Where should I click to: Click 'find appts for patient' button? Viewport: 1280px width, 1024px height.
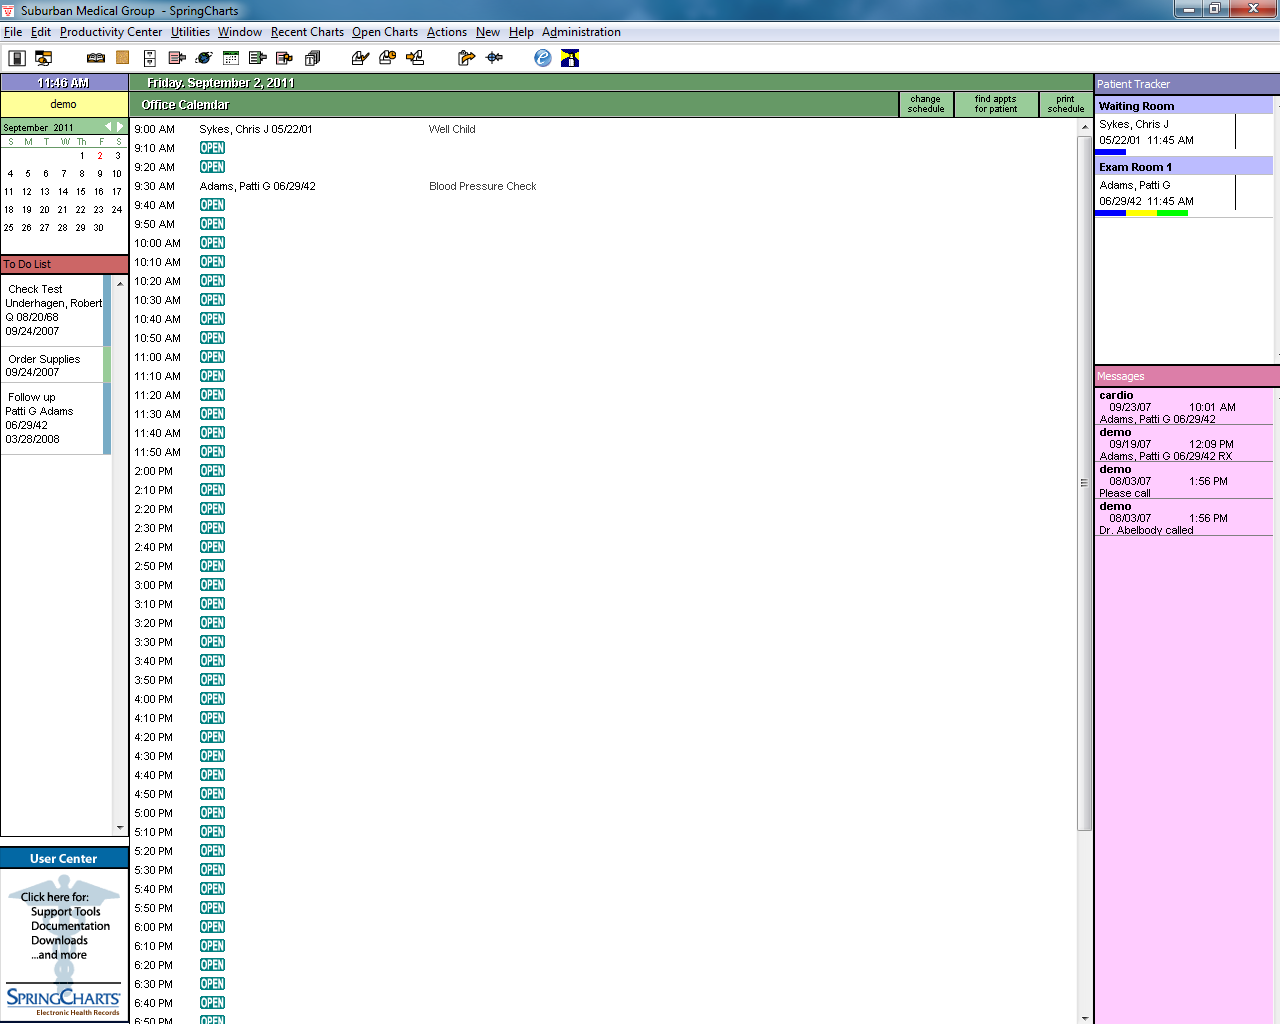995,104
